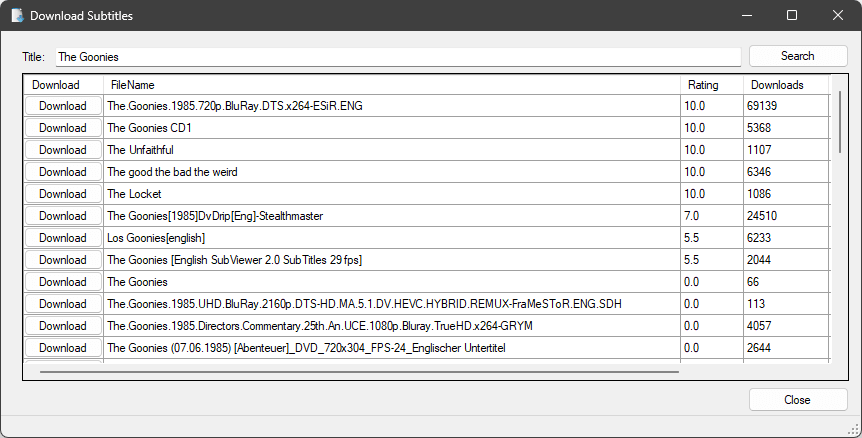This screenshot has height=438, width=862.
Task: Sort by the Downloads column header
Action: click(x=786, y=85)
